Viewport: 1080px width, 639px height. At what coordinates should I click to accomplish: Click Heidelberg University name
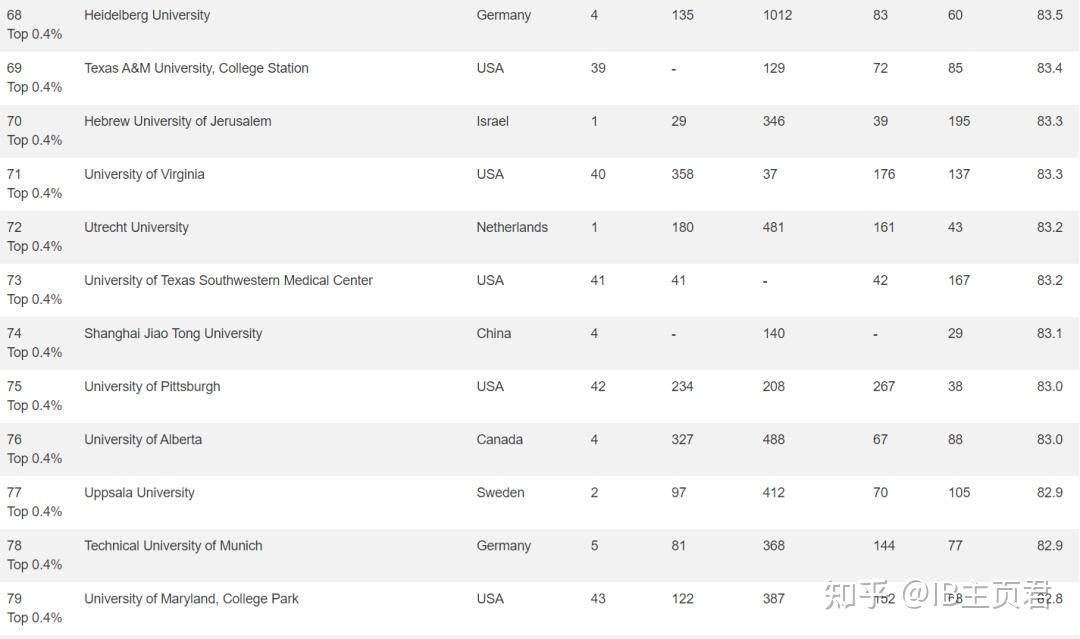147,15
